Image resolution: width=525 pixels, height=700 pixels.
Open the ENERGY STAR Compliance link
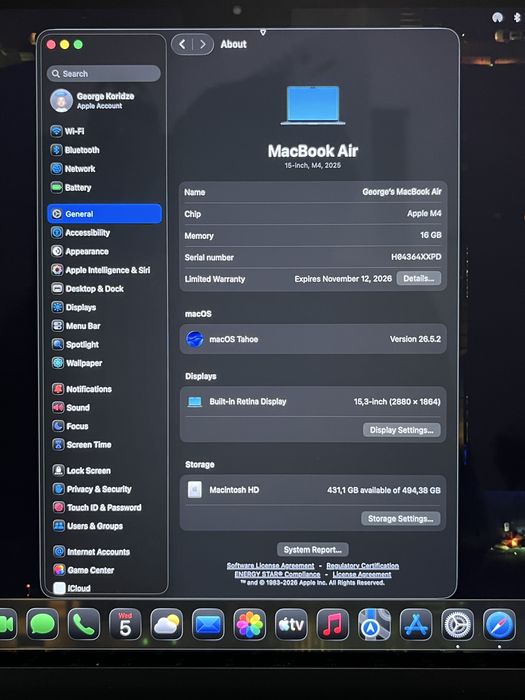[x=277, y=574]
